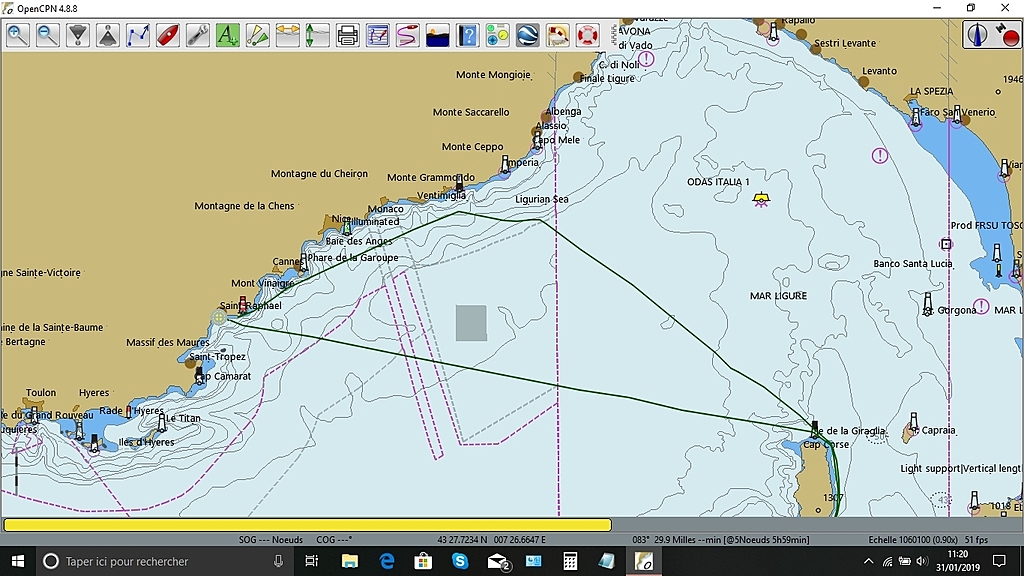This screenshot has height=576, width=1024.
Task: Click the 'Taper ici pour rechercher' box
Action: point(163,561)
